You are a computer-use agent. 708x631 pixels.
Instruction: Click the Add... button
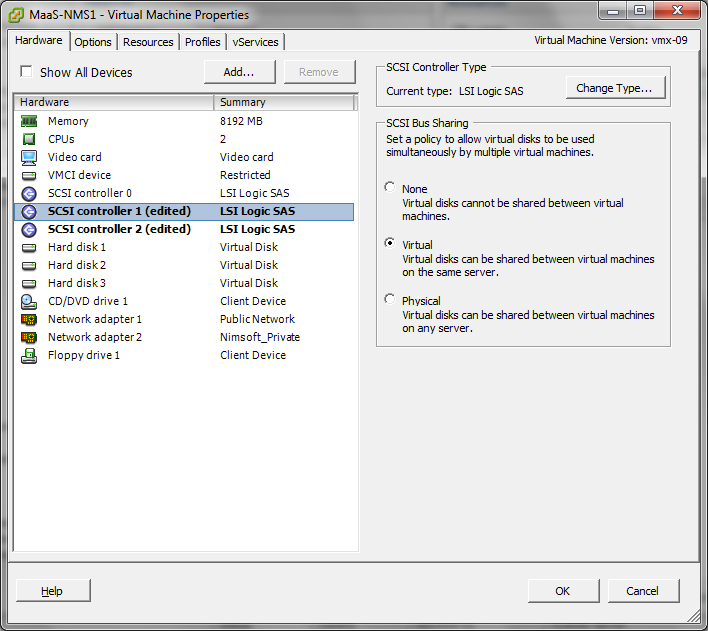239,72
